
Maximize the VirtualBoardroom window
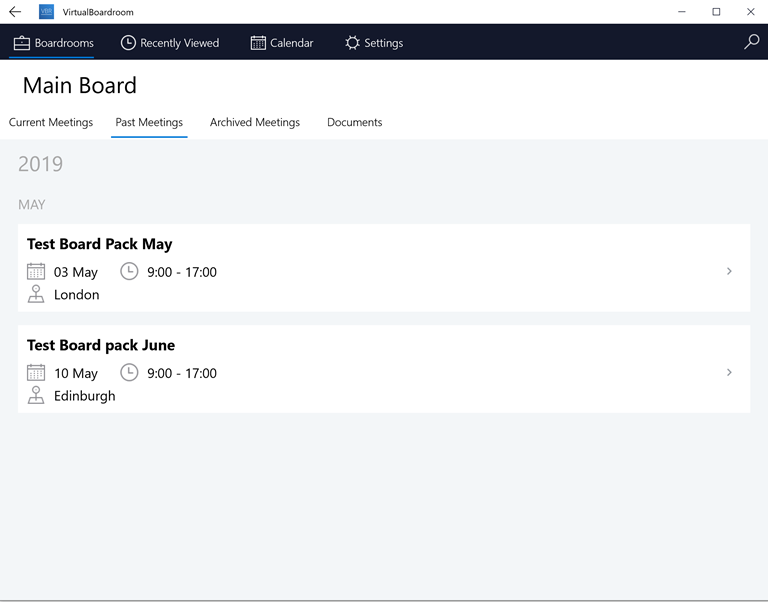(716, 12)
